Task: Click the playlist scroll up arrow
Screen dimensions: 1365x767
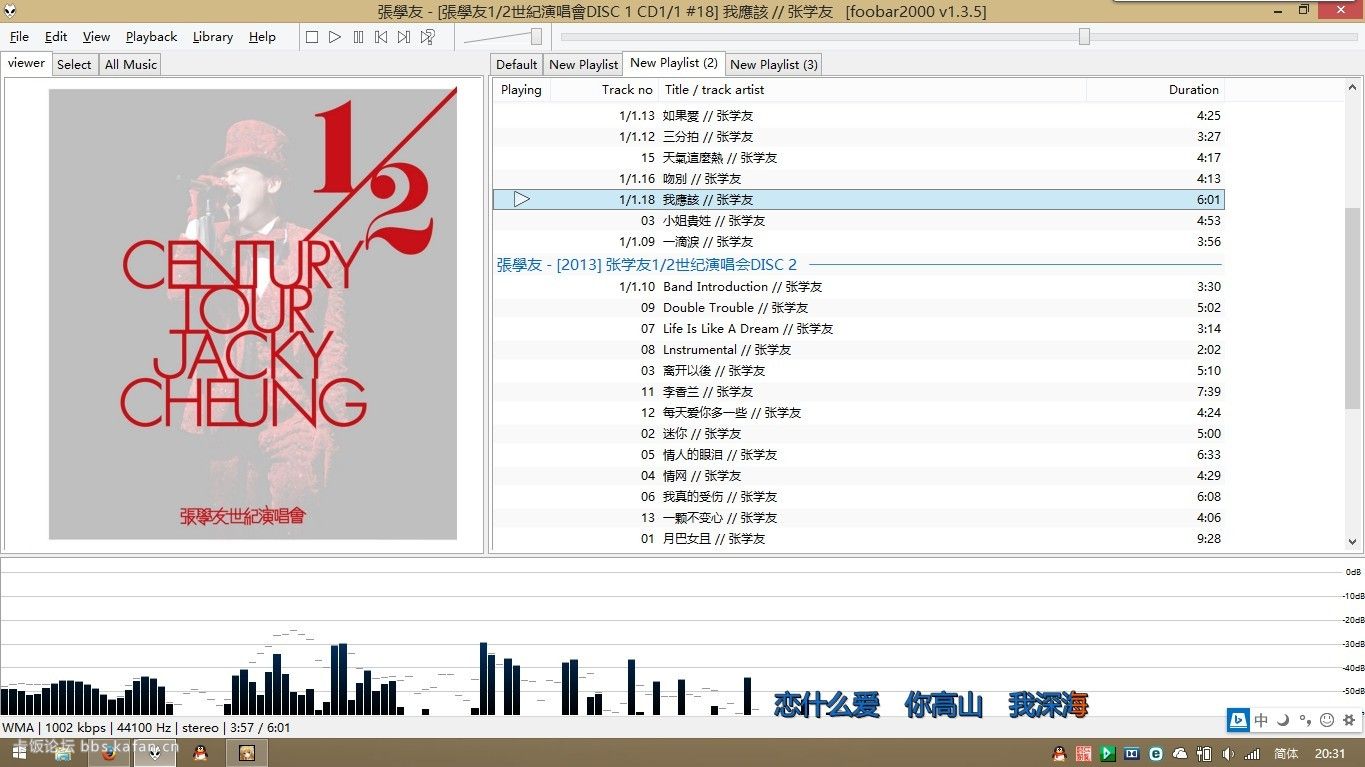Action: tap(1353, 88)
